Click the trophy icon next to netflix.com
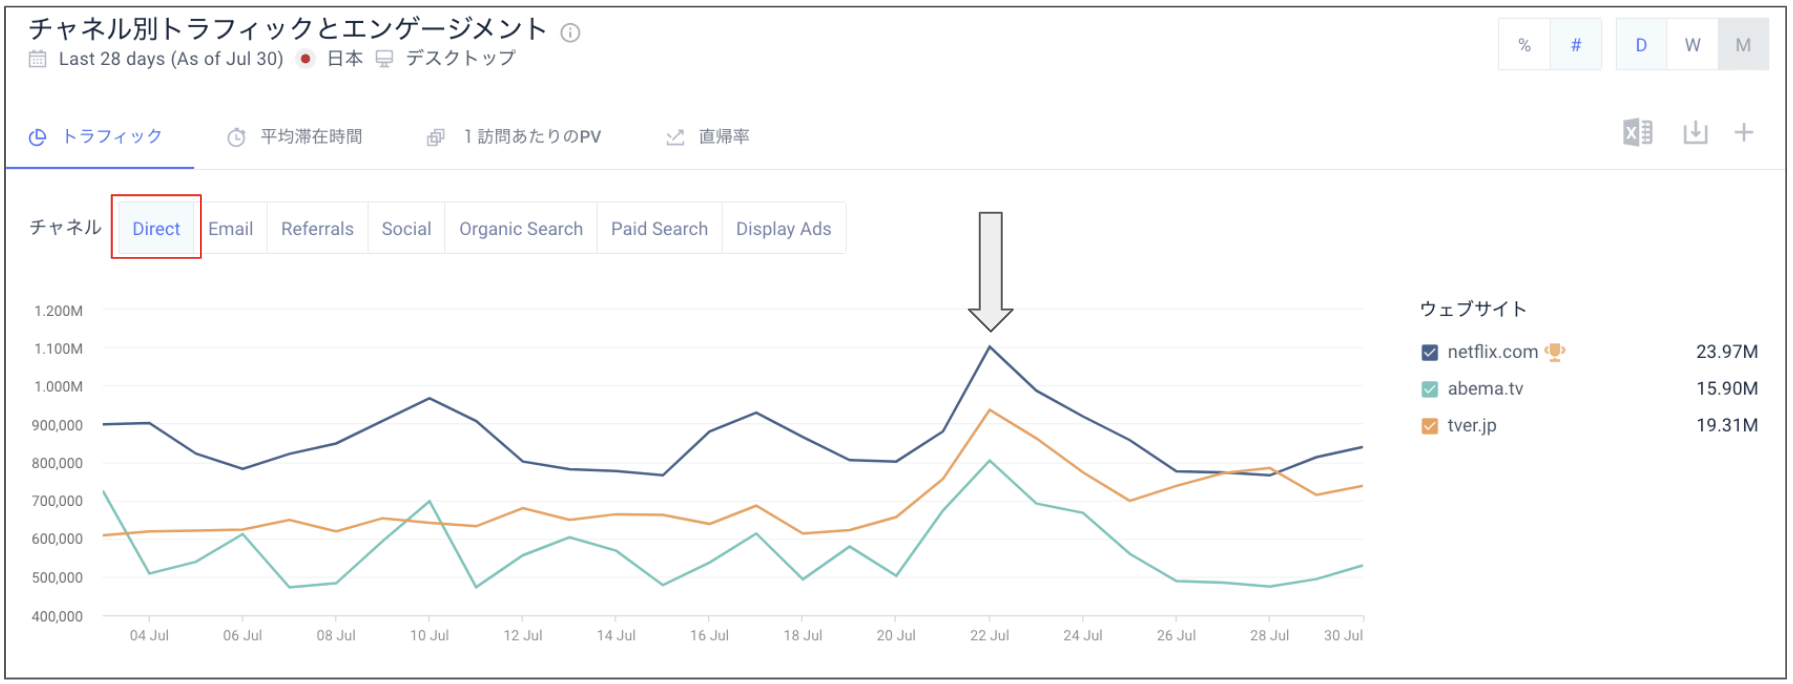The height and width of the screenshot is (684, 1793). [x=1555, y=352]
